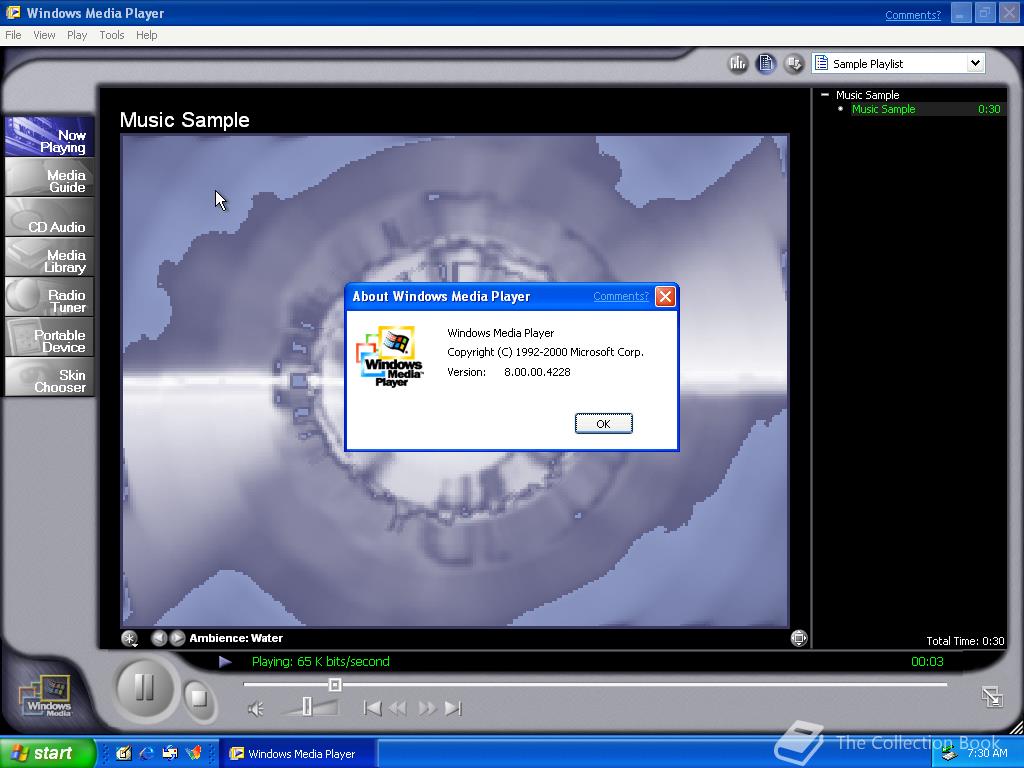Switch to the previous visualization
The width and height of the screenshot is (1024, 768).
[x=159, y=638]
